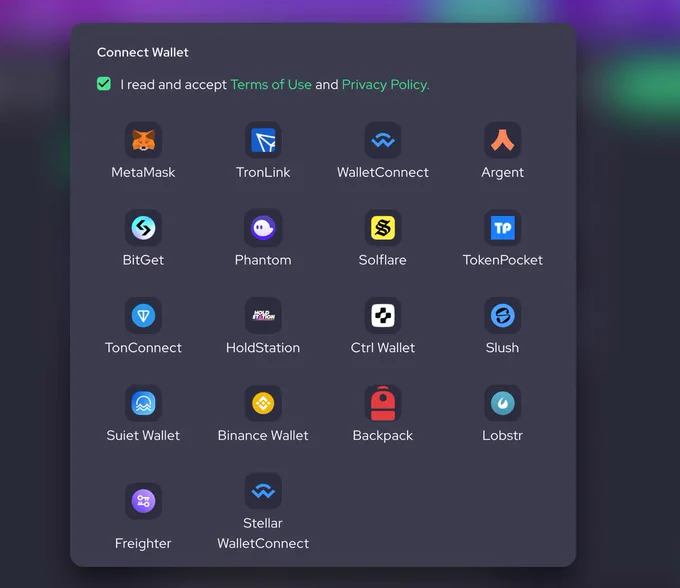
Task: Open WalletConnect via its blue wave icon
Action: coord(383,140)
